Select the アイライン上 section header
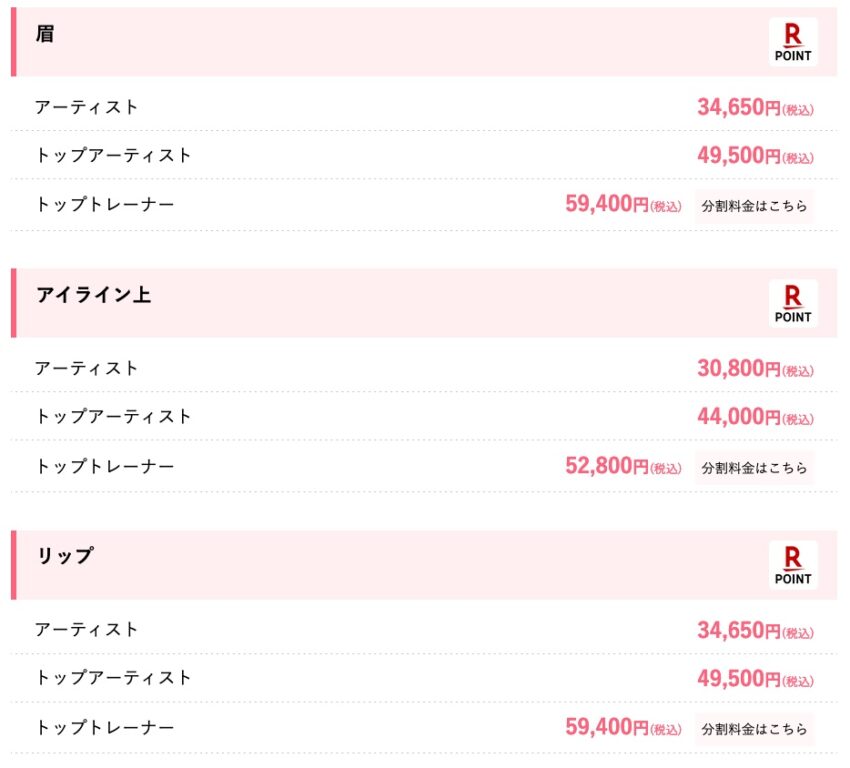The image size is (850, 768). (424, 304)
